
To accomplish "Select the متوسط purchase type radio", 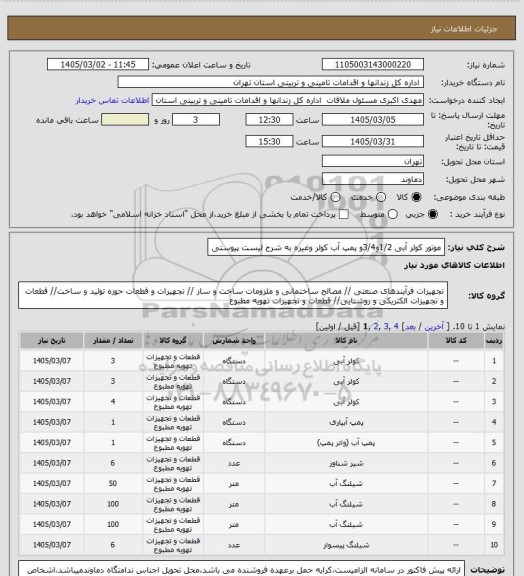I will (393, 214).
